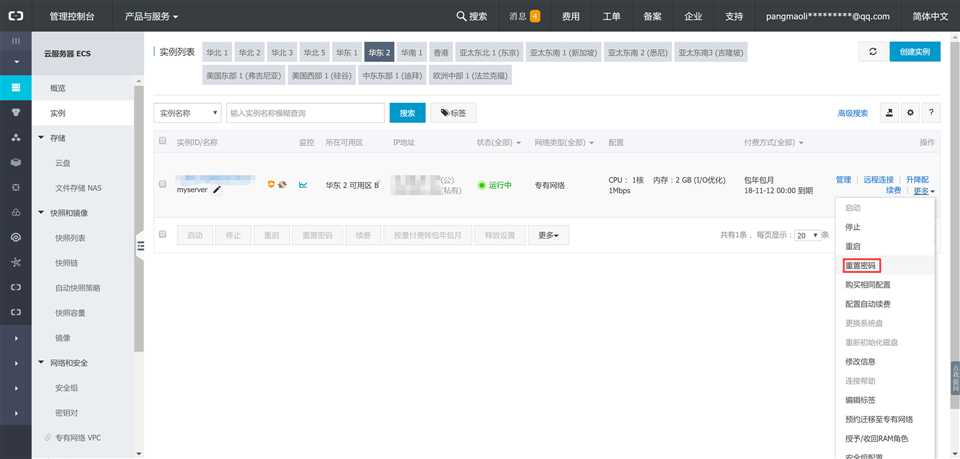The height and width of the screenshot is (459, 960).
Task: Click the three-bar icon atop left rail
Action: pyautogui.click(x=16, y=40)
